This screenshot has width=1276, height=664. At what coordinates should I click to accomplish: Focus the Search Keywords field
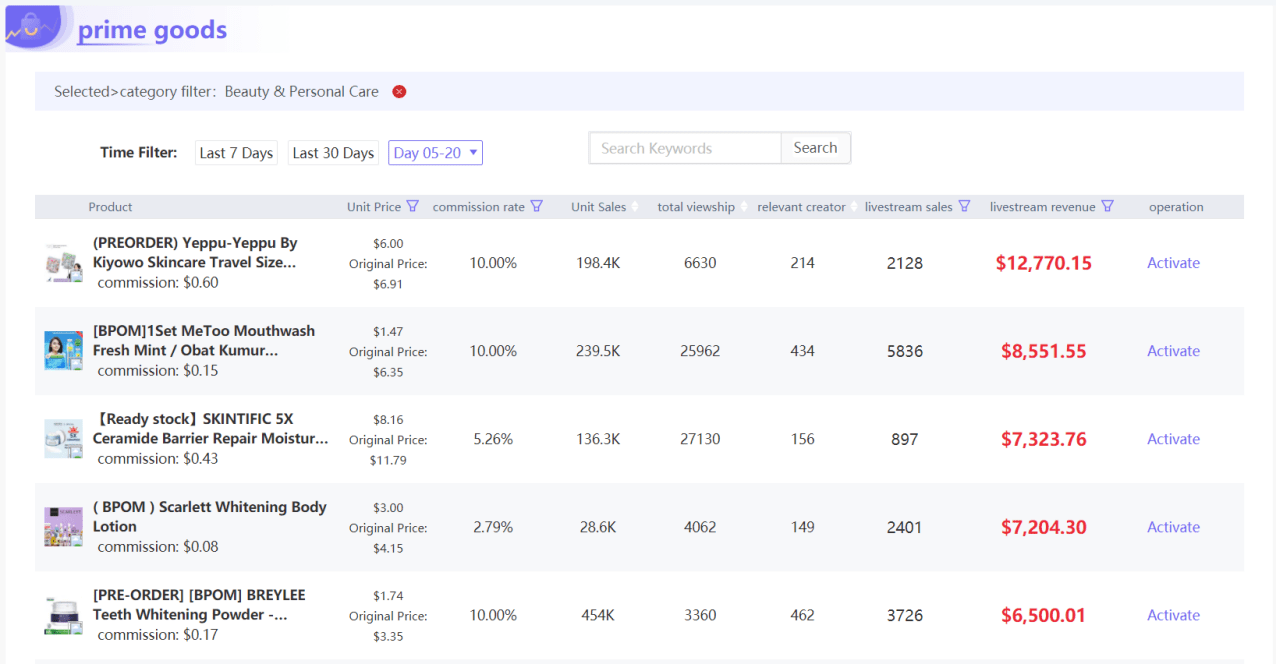685,148
